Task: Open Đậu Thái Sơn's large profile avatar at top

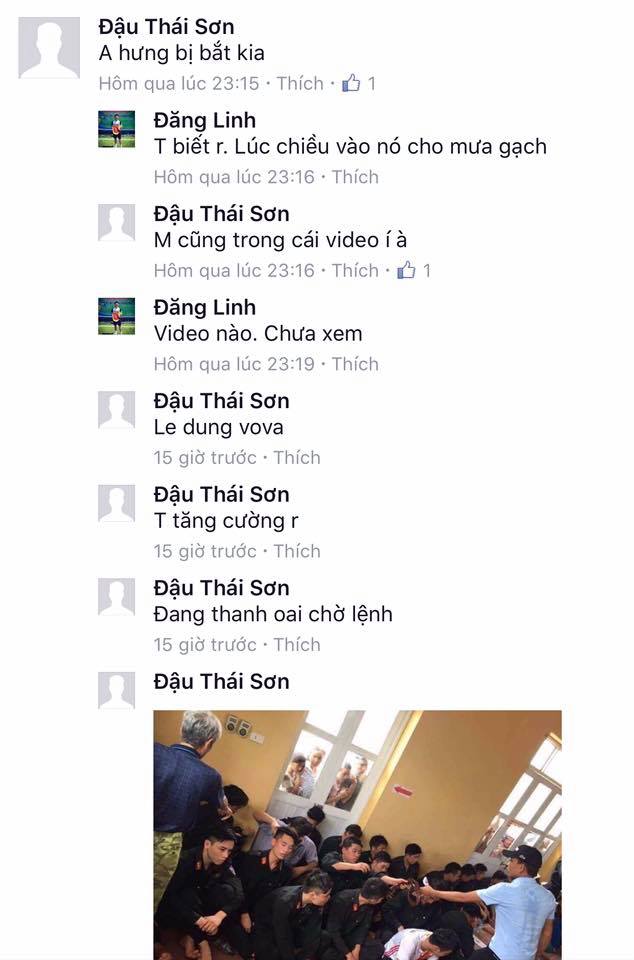Action: tap(49, 48)
